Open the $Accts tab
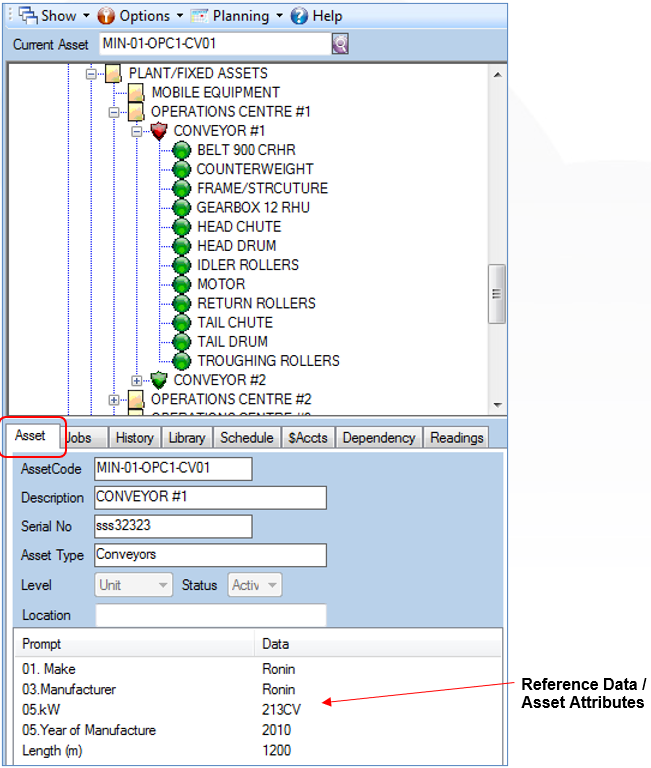The width and height of the screenshot is (651, 768). point(308,437)
